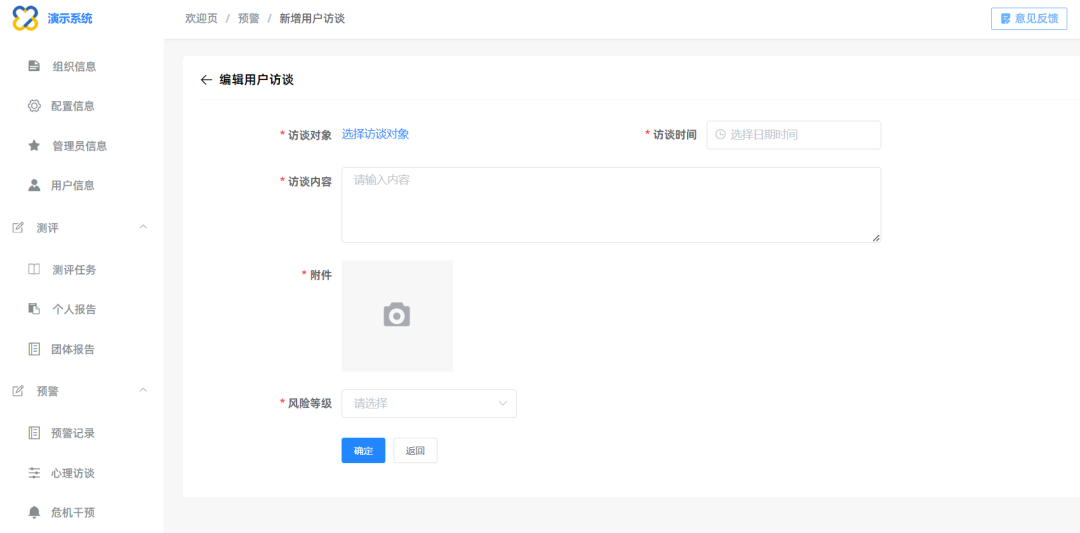1080x533 pixels.
Task: Click the 访谈时间 date-time input
Action: pos(793,134)
